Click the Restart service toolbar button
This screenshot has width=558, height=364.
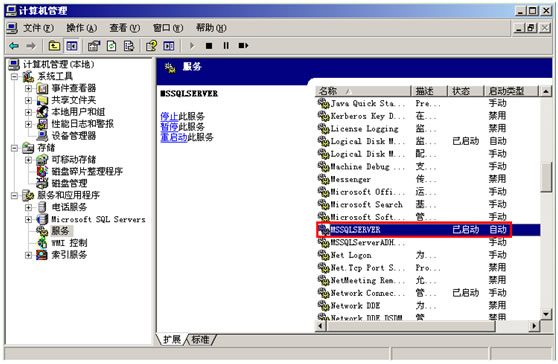243,46
